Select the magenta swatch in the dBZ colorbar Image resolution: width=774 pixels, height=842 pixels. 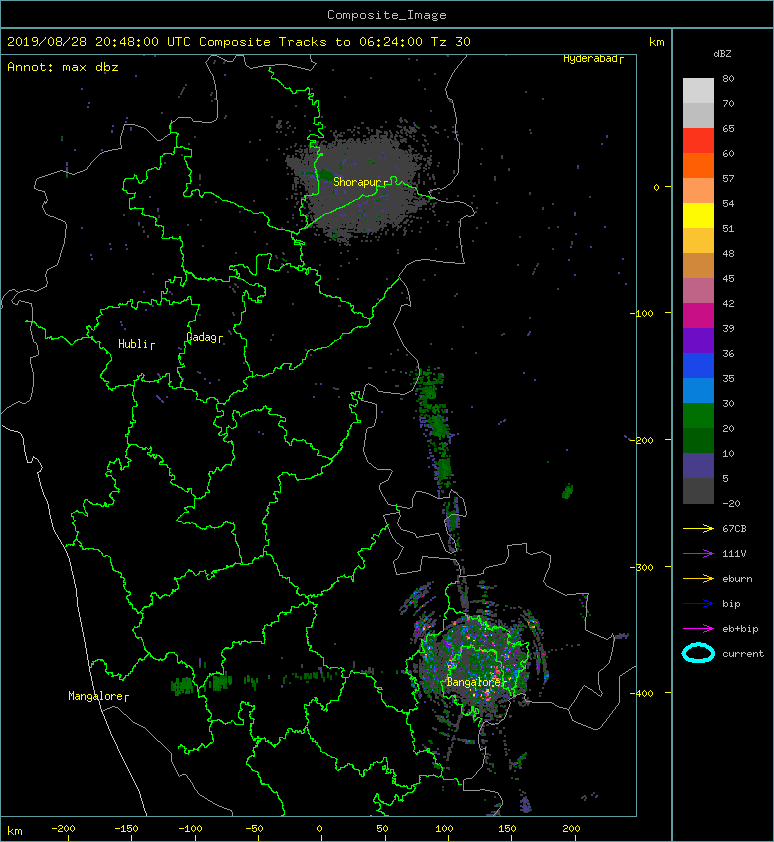point(698,316)
